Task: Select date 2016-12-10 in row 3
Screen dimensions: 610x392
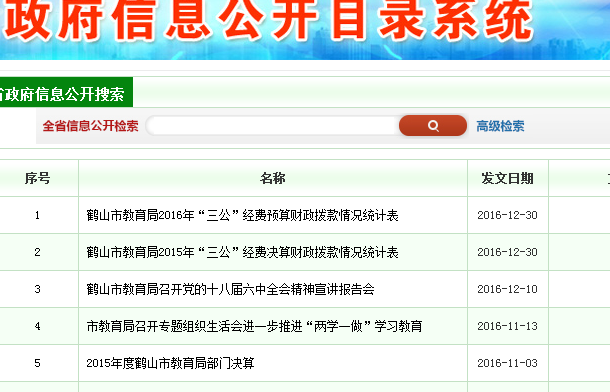Action: 507,289
